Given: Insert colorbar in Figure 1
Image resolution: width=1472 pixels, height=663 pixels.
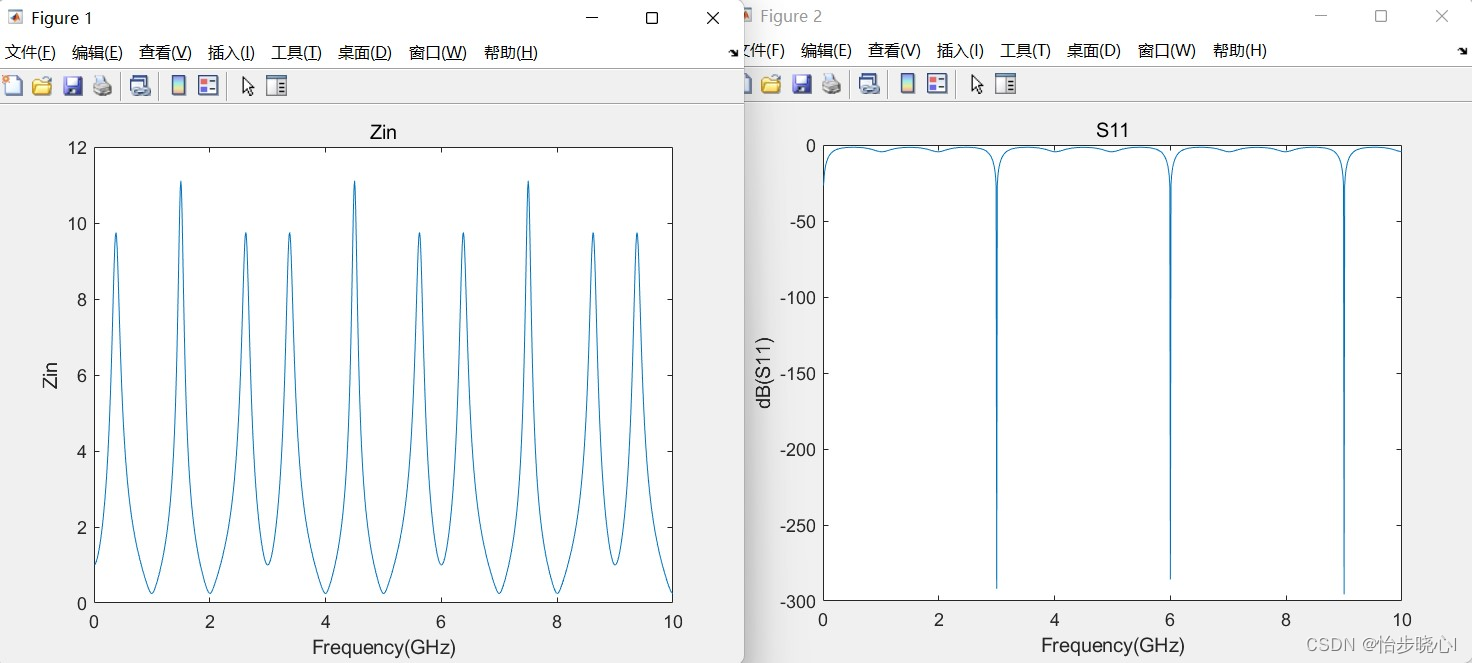Looking at the screenshot, I should (178, 86).
